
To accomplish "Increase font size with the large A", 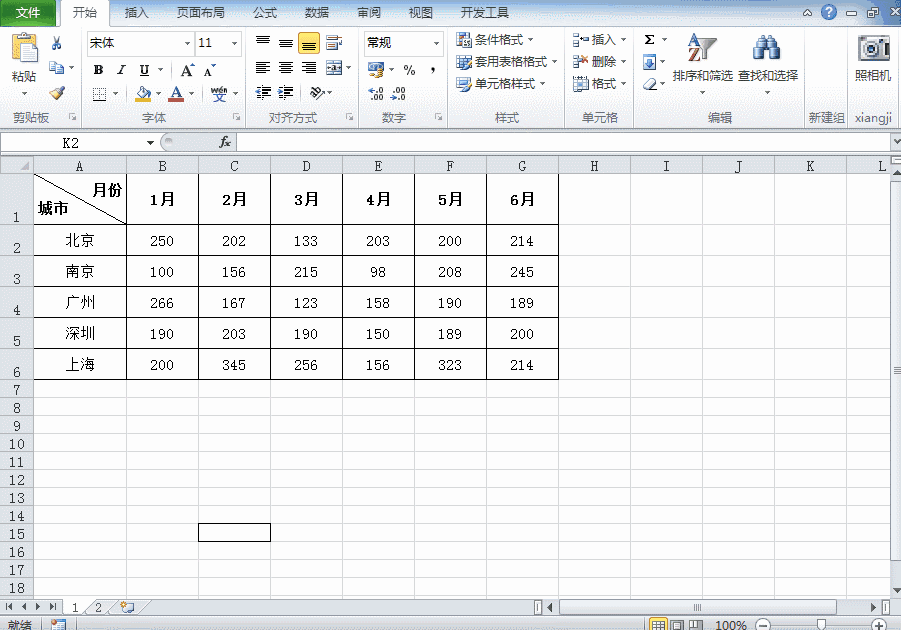I will (x=187, y=70).
